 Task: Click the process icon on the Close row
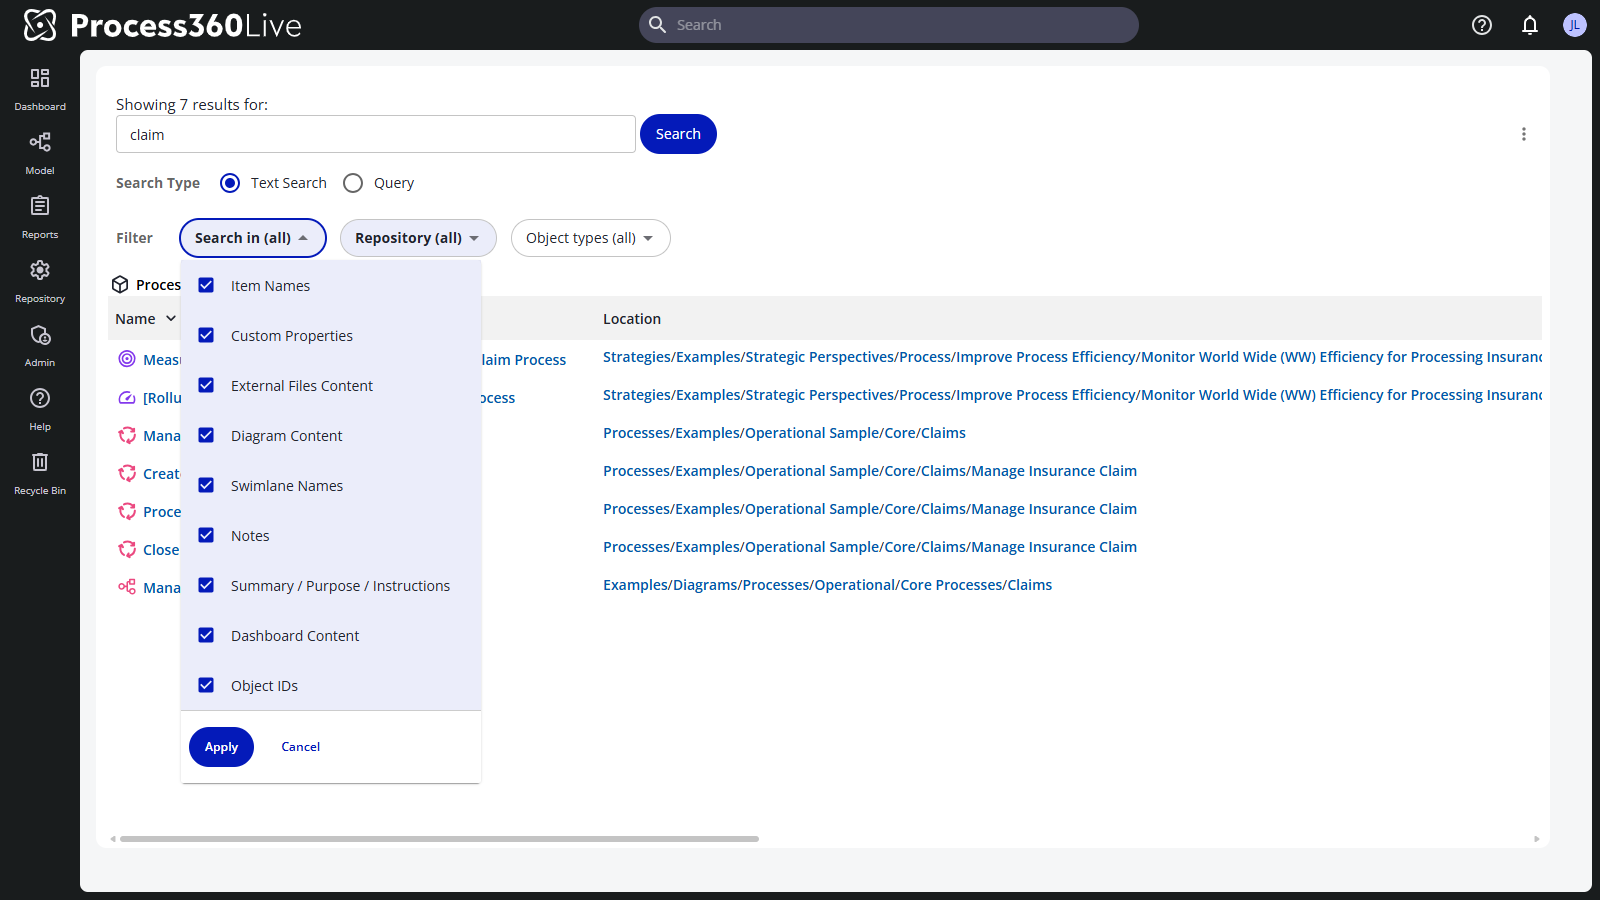(127, 549)
